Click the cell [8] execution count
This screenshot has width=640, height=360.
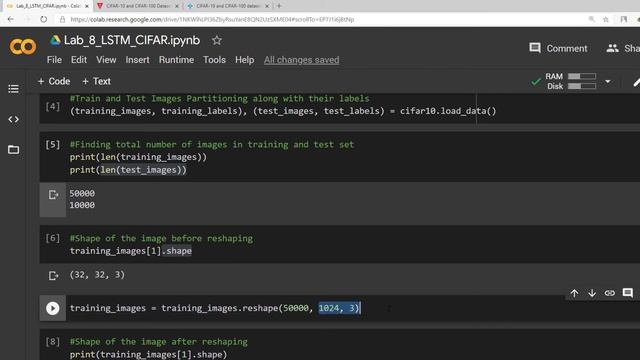[53, 341]
